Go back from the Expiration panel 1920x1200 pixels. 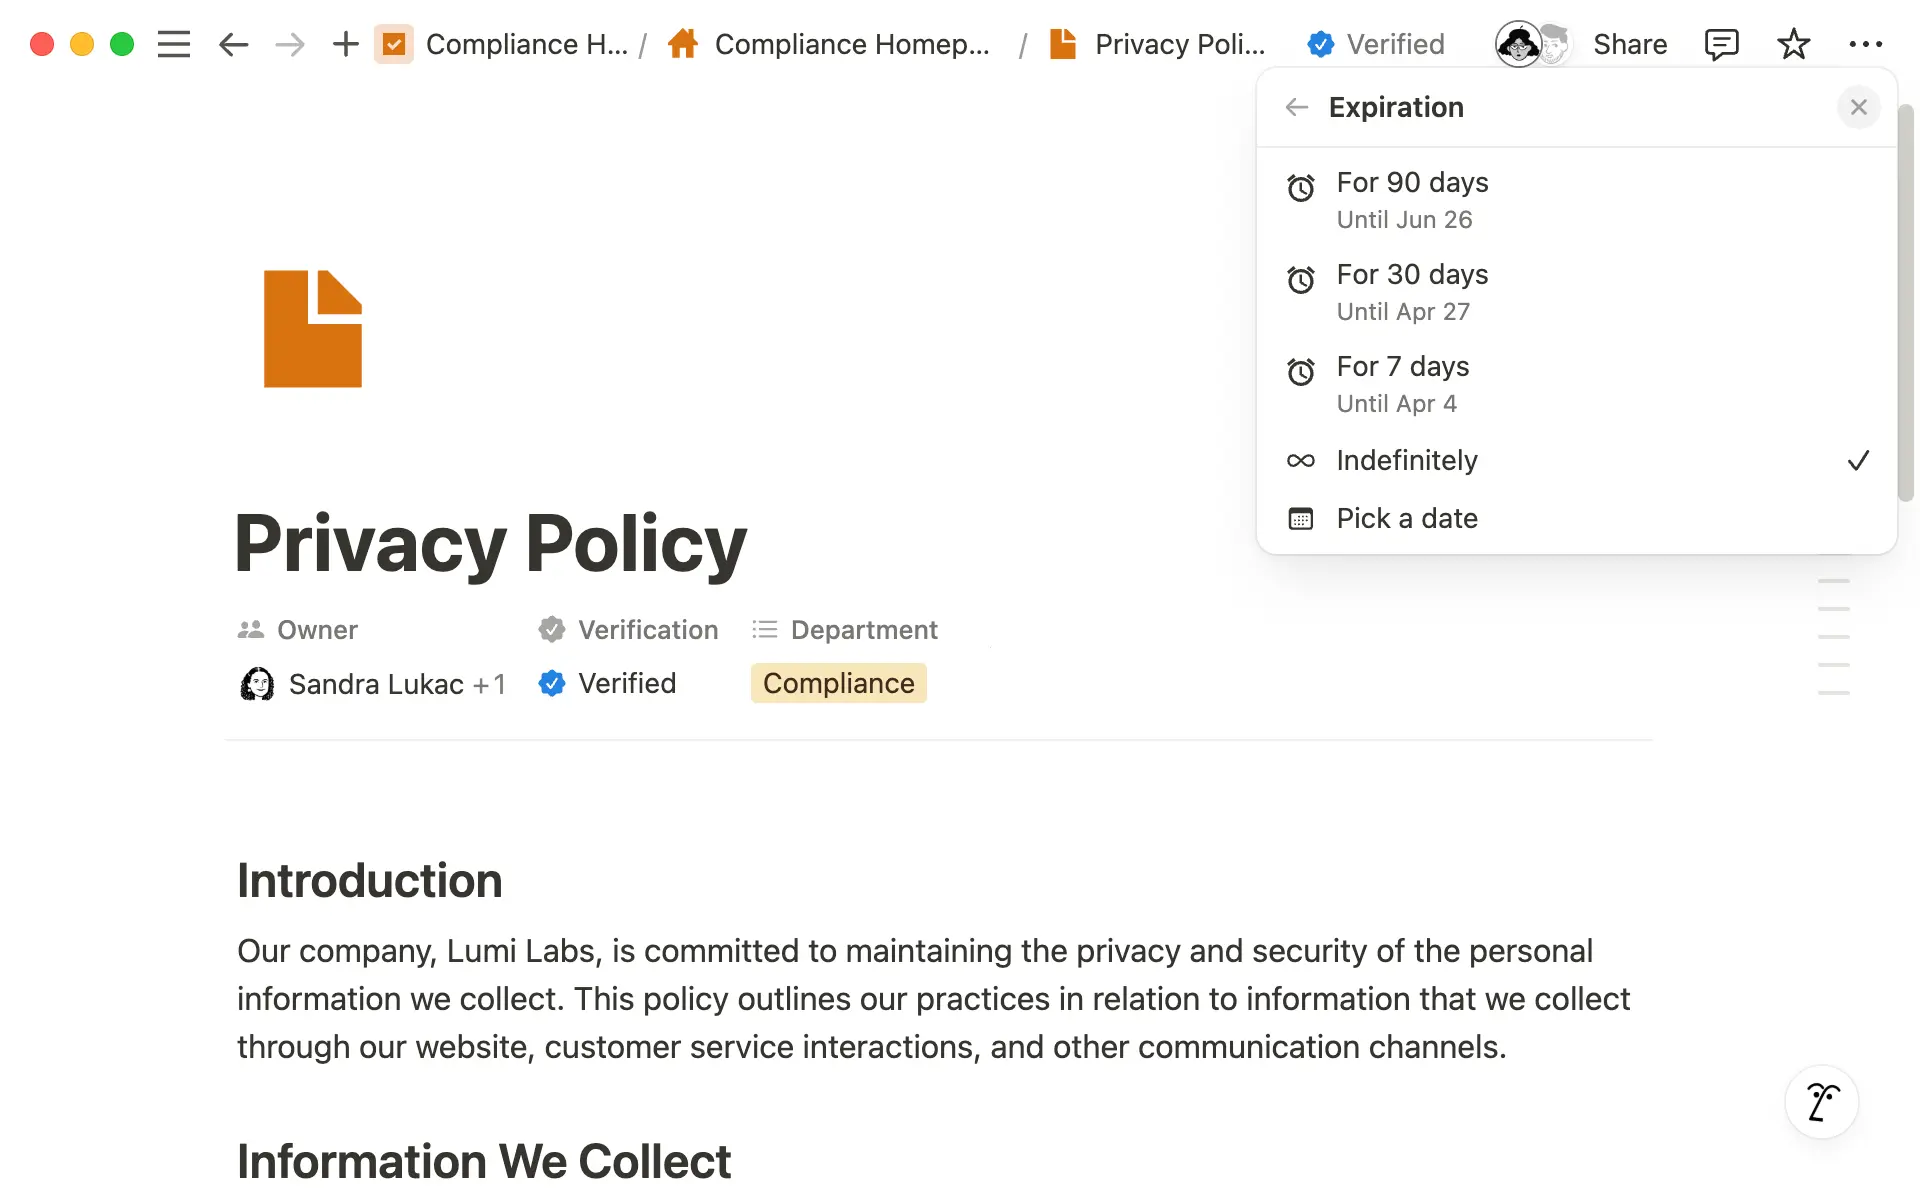(1297, 107)
